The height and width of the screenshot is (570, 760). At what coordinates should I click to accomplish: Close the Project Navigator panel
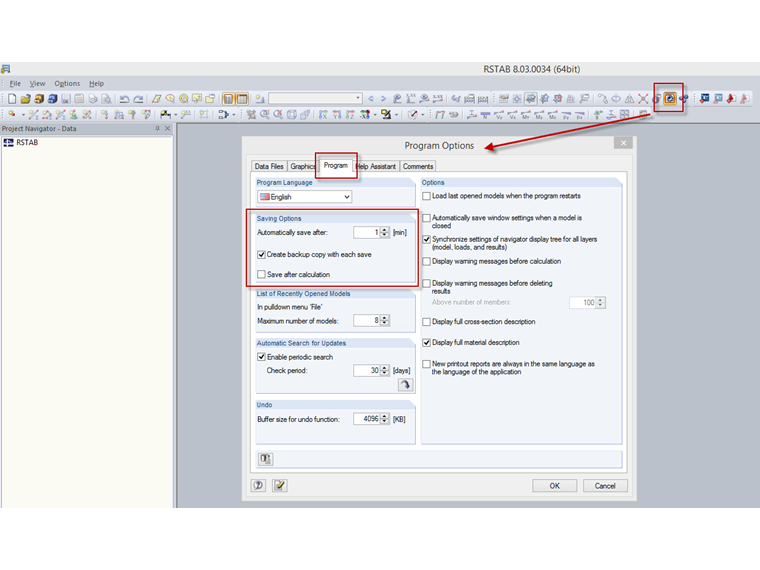tap(168, 128)
